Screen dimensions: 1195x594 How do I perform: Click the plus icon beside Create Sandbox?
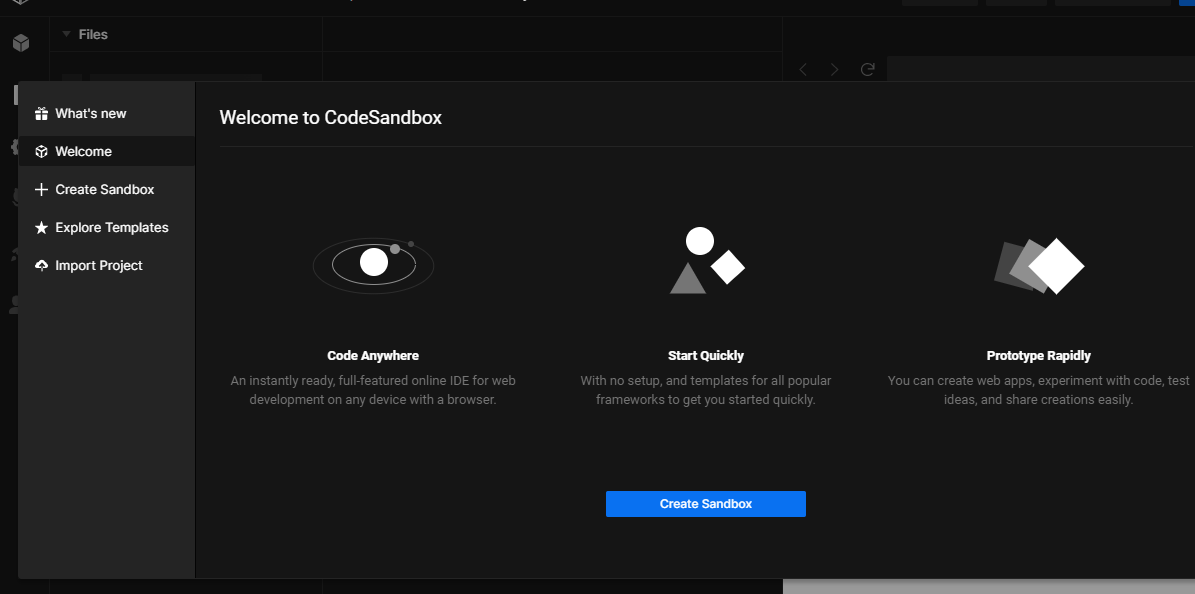pyautogui.click(x=41, y=189)
